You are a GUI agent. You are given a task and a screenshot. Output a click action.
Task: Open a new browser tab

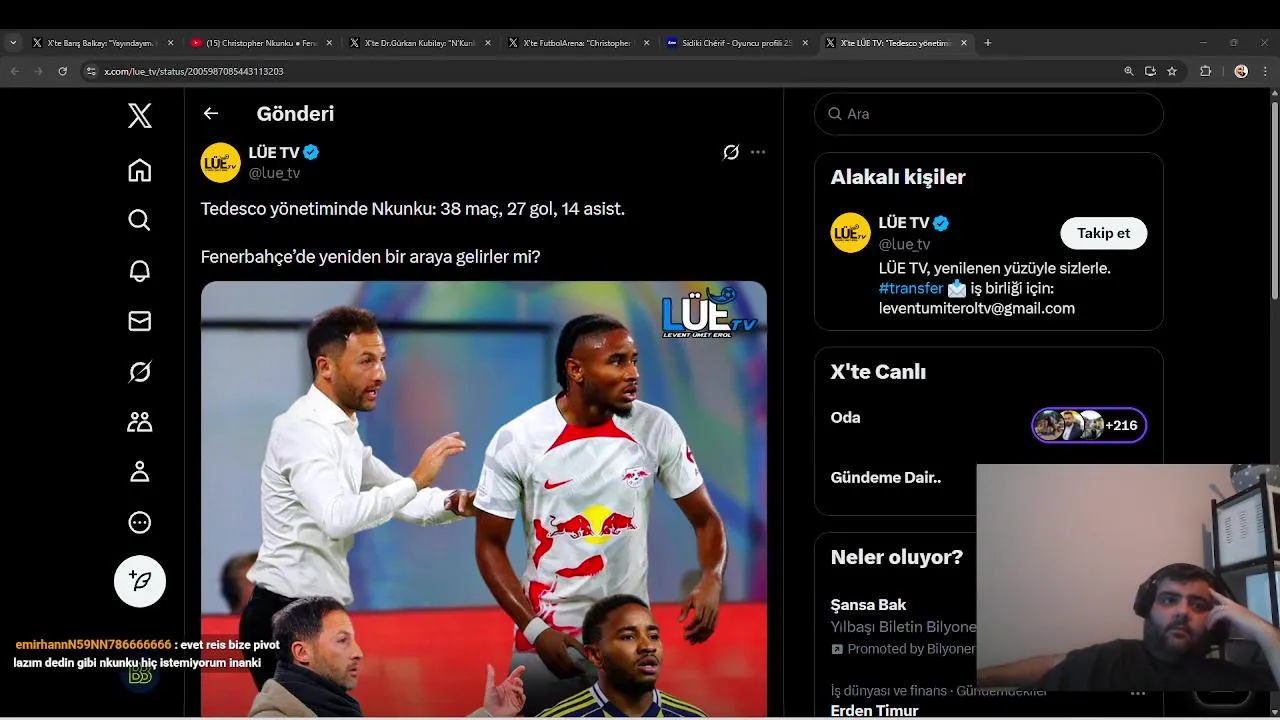tap(988, 43)
